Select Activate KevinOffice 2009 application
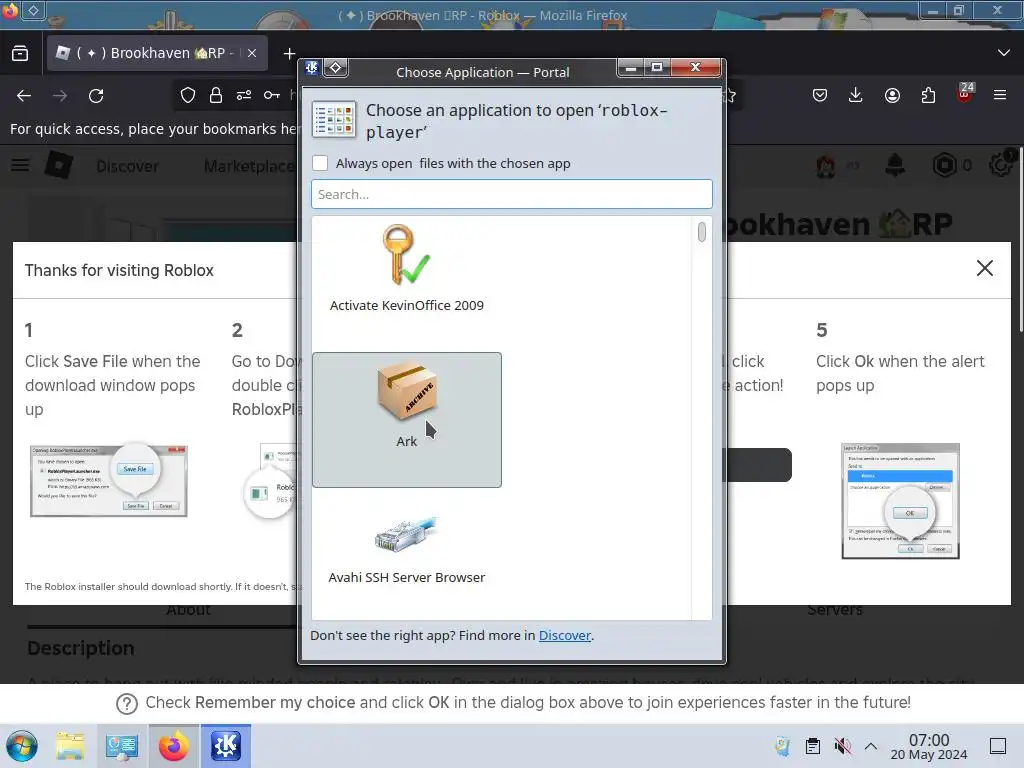 tap(406, 270)
